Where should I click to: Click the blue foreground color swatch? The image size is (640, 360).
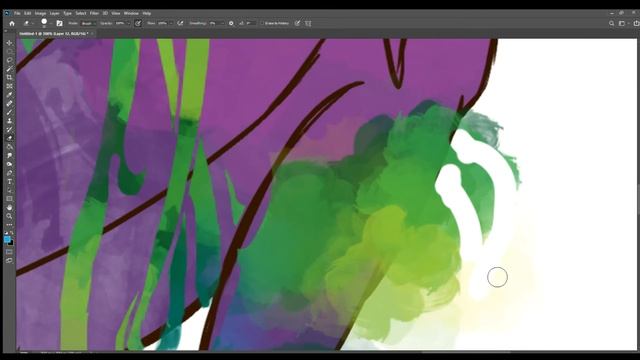[7, 239]
